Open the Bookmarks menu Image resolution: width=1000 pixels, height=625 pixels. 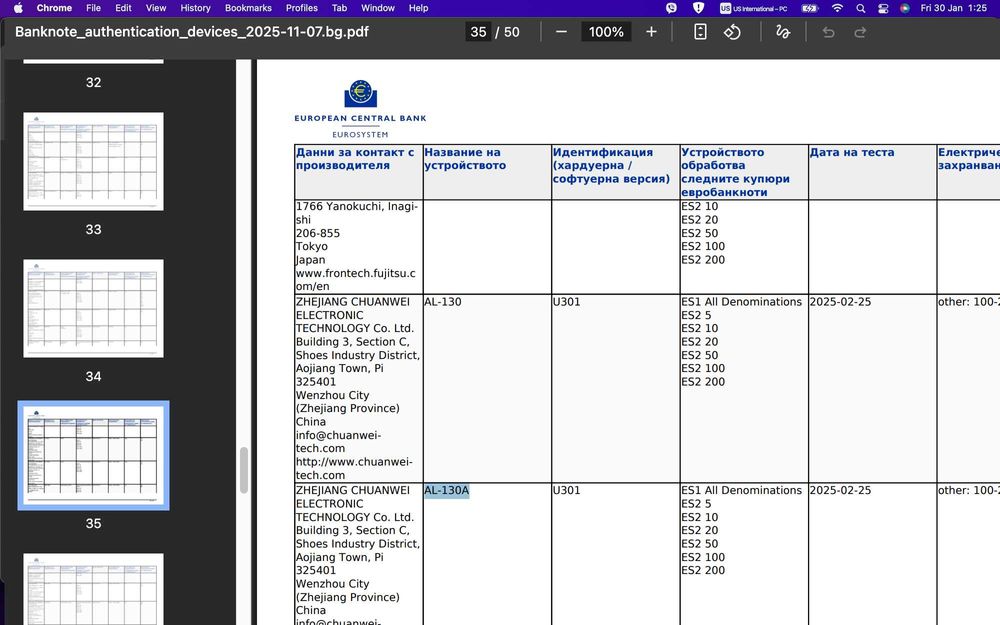pos(248,8)
